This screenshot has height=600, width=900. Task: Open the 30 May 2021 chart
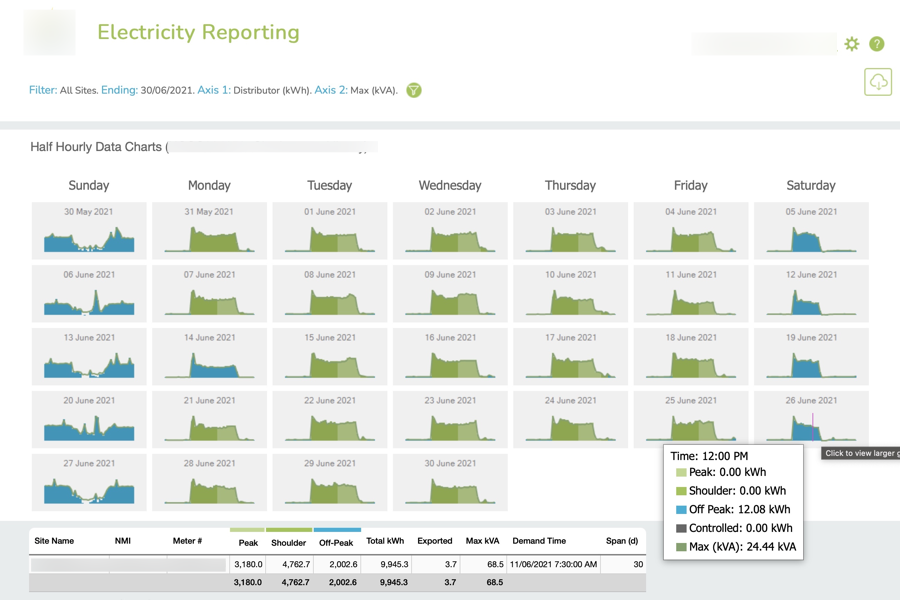click(89, 231)
